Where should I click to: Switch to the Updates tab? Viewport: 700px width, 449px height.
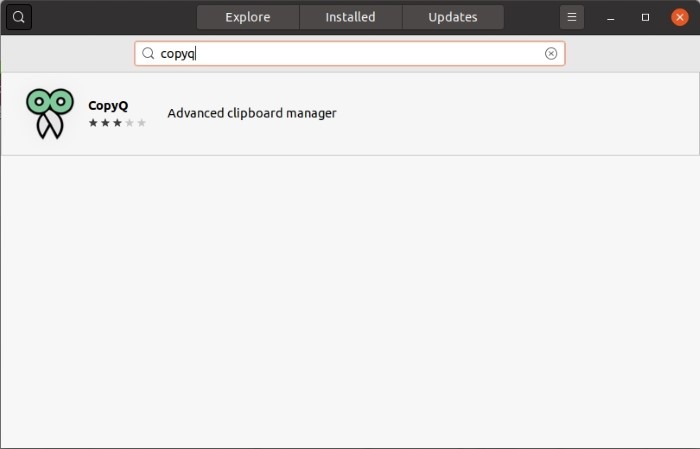(x=453, y=17)
